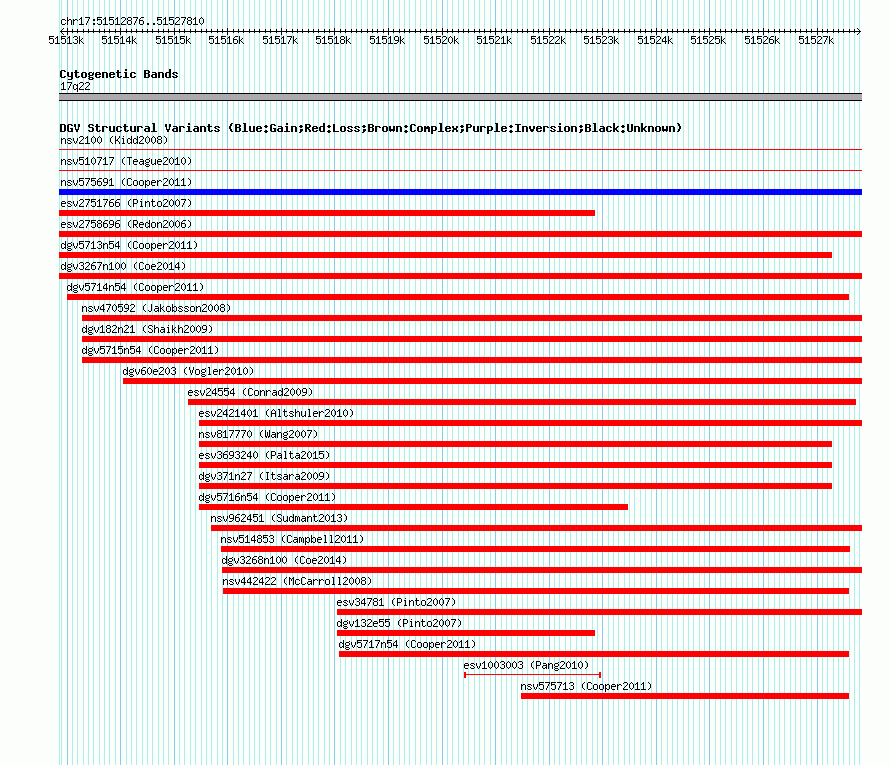The height and width of the screenshot is (765, 890).
Task: Click the ruler's right arrow end
Action: tap(859, 31)
